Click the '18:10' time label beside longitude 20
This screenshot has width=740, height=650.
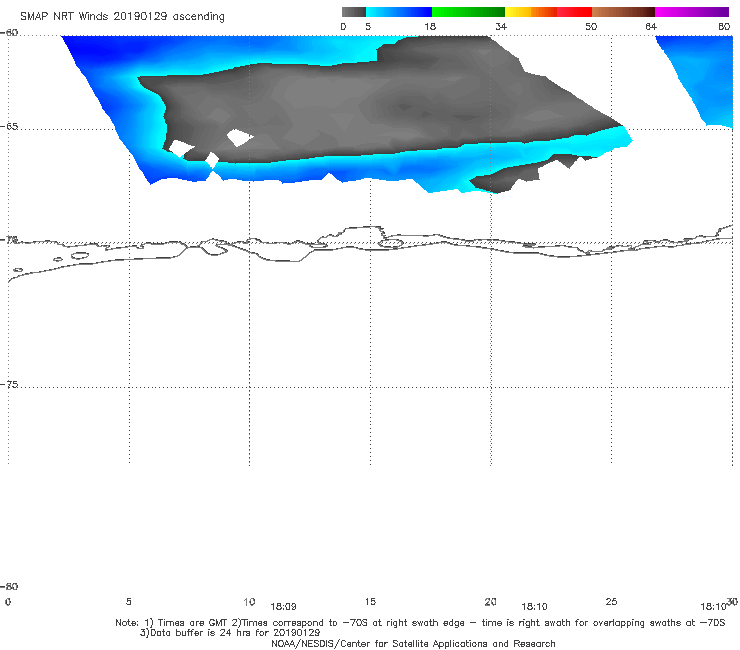pos(534,607)
